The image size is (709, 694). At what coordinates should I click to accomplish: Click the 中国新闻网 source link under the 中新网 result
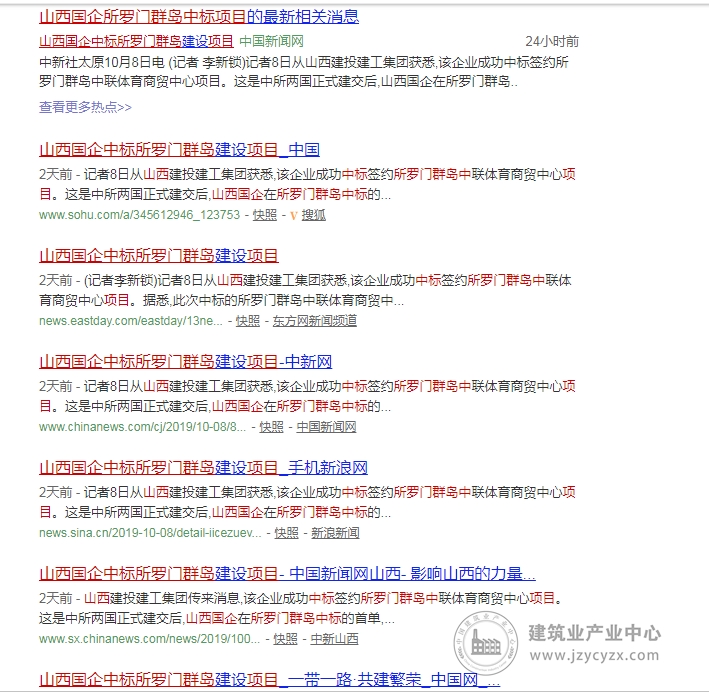(326, 427)
